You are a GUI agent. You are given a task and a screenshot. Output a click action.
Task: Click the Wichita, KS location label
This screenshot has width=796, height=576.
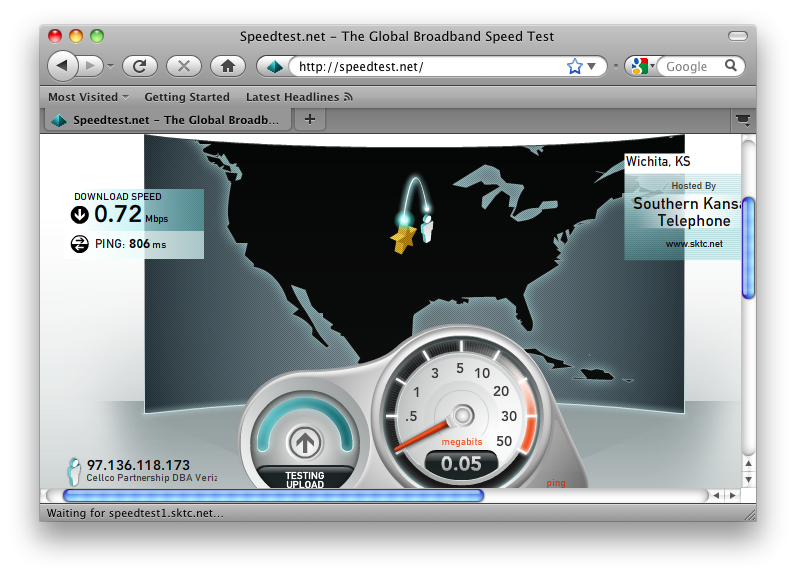658,161
